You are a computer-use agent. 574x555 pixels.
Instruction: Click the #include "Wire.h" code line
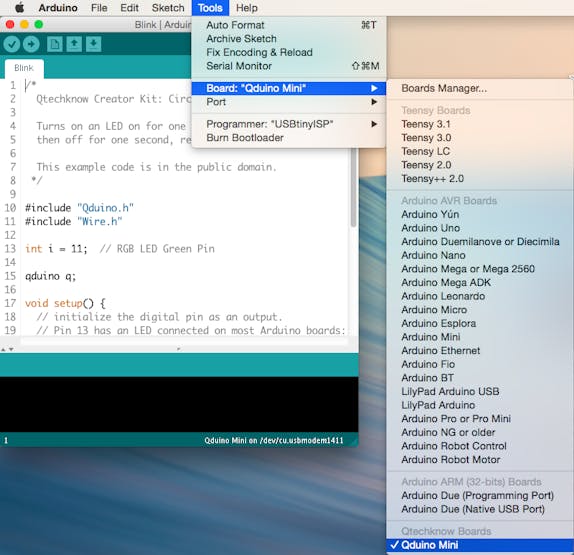tap(73, 221)
